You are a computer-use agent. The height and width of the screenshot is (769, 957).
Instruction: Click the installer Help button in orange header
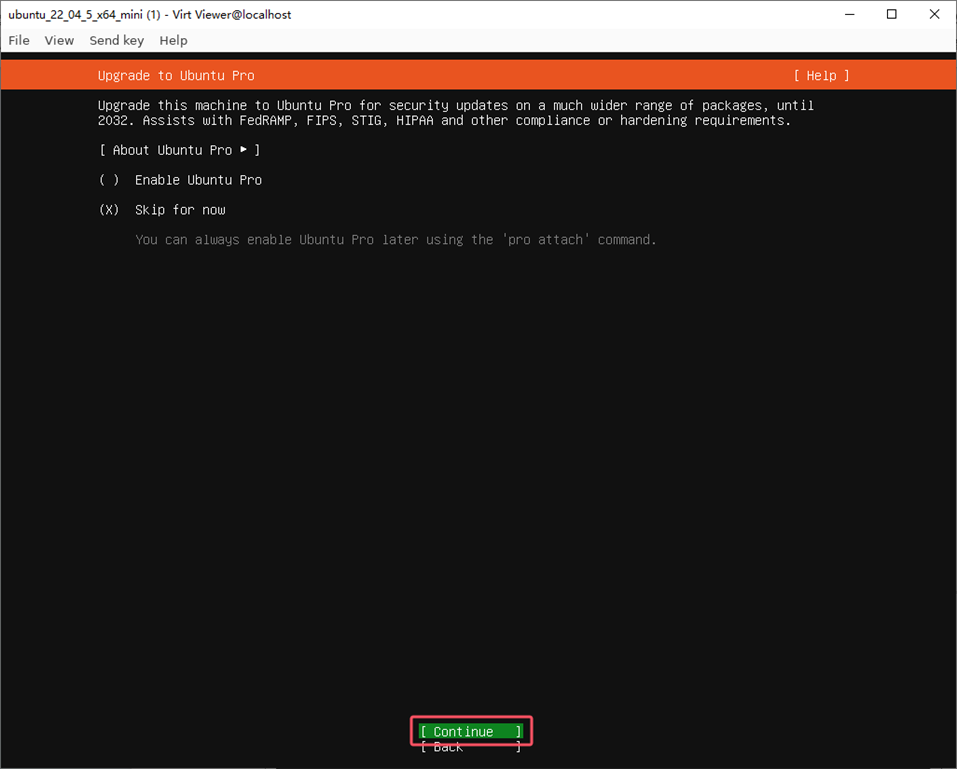tap(822, 76)
